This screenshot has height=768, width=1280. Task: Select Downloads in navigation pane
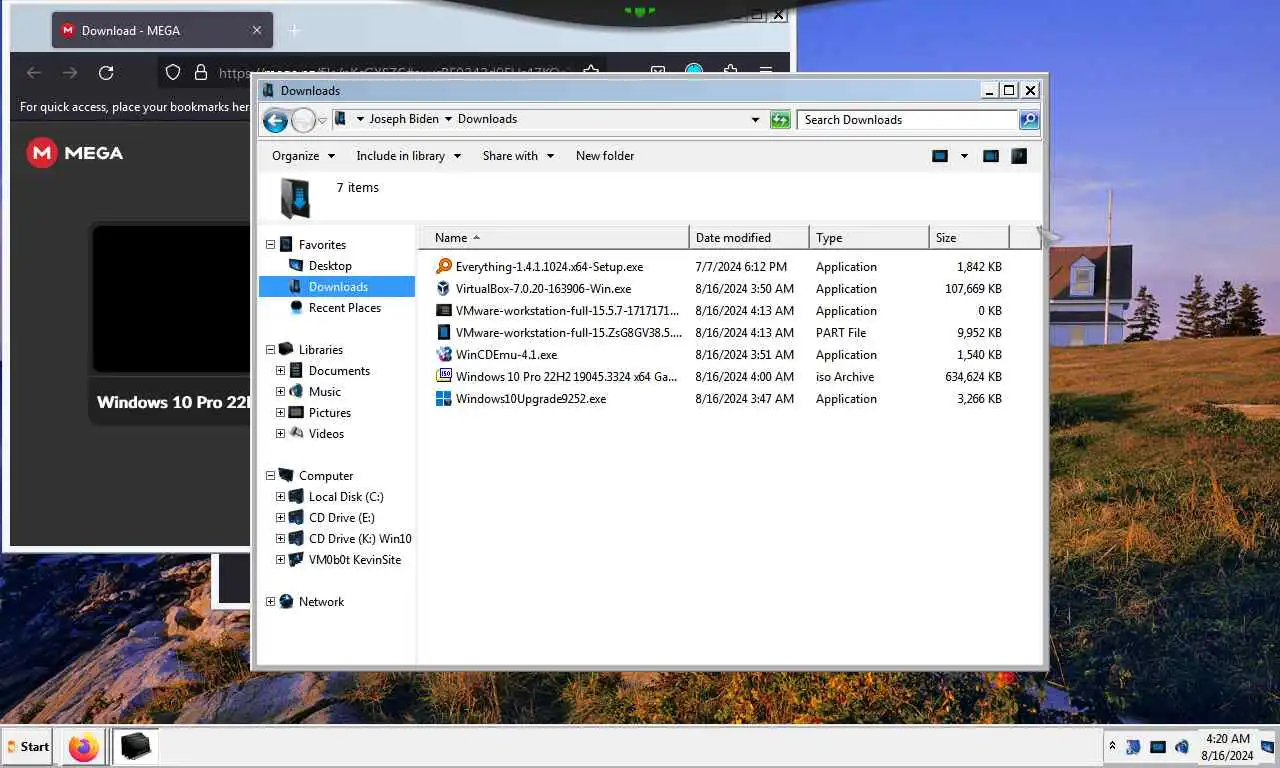(338, 287)
